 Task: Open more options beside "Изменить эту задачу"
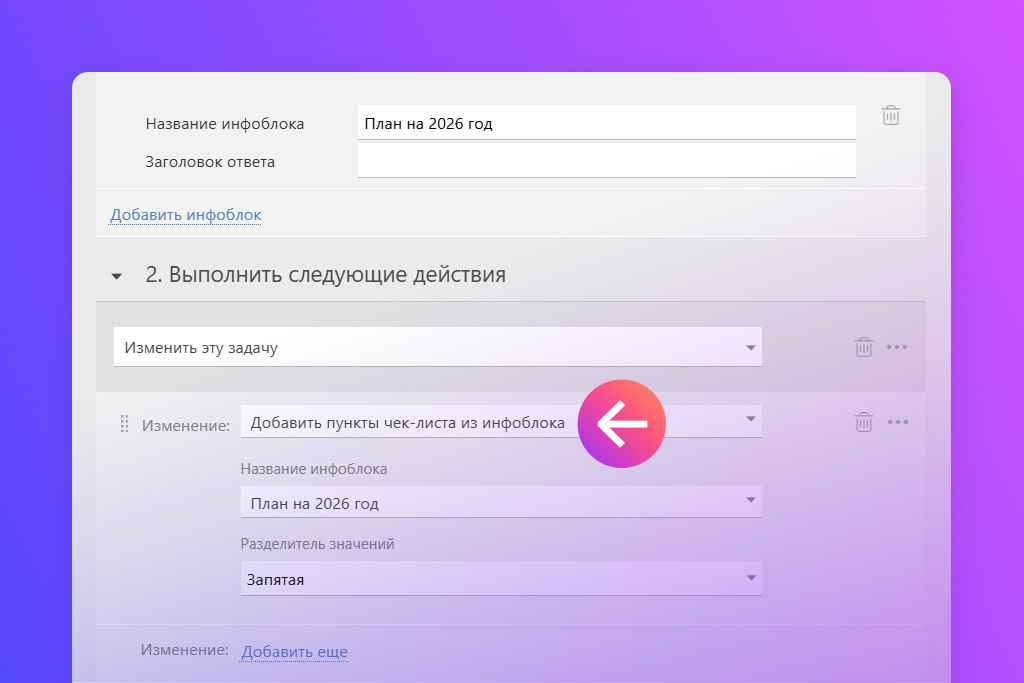897,347
